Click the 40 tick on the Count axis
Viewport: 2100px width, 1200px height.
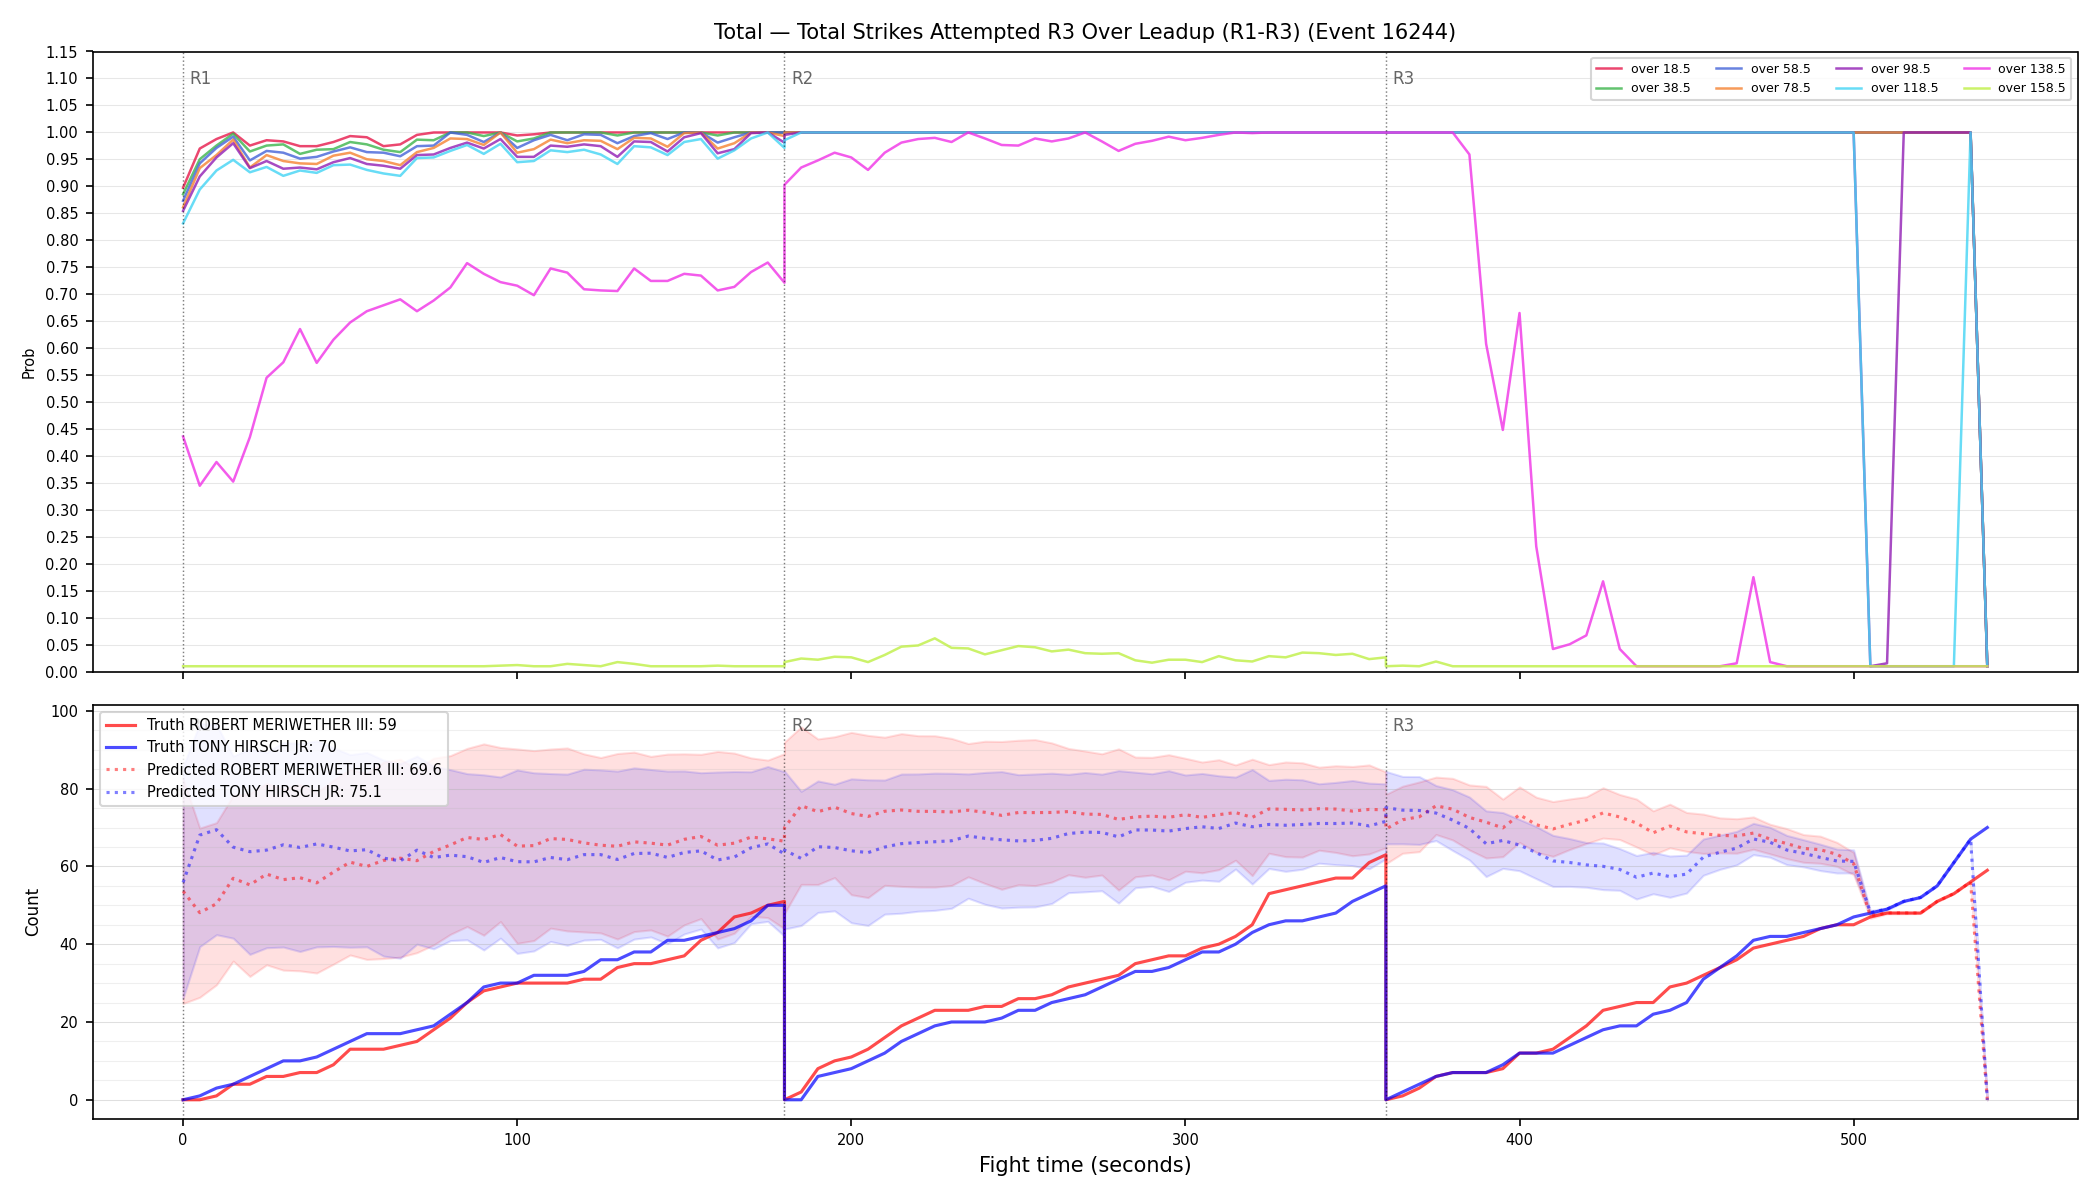tap(68, 944)
